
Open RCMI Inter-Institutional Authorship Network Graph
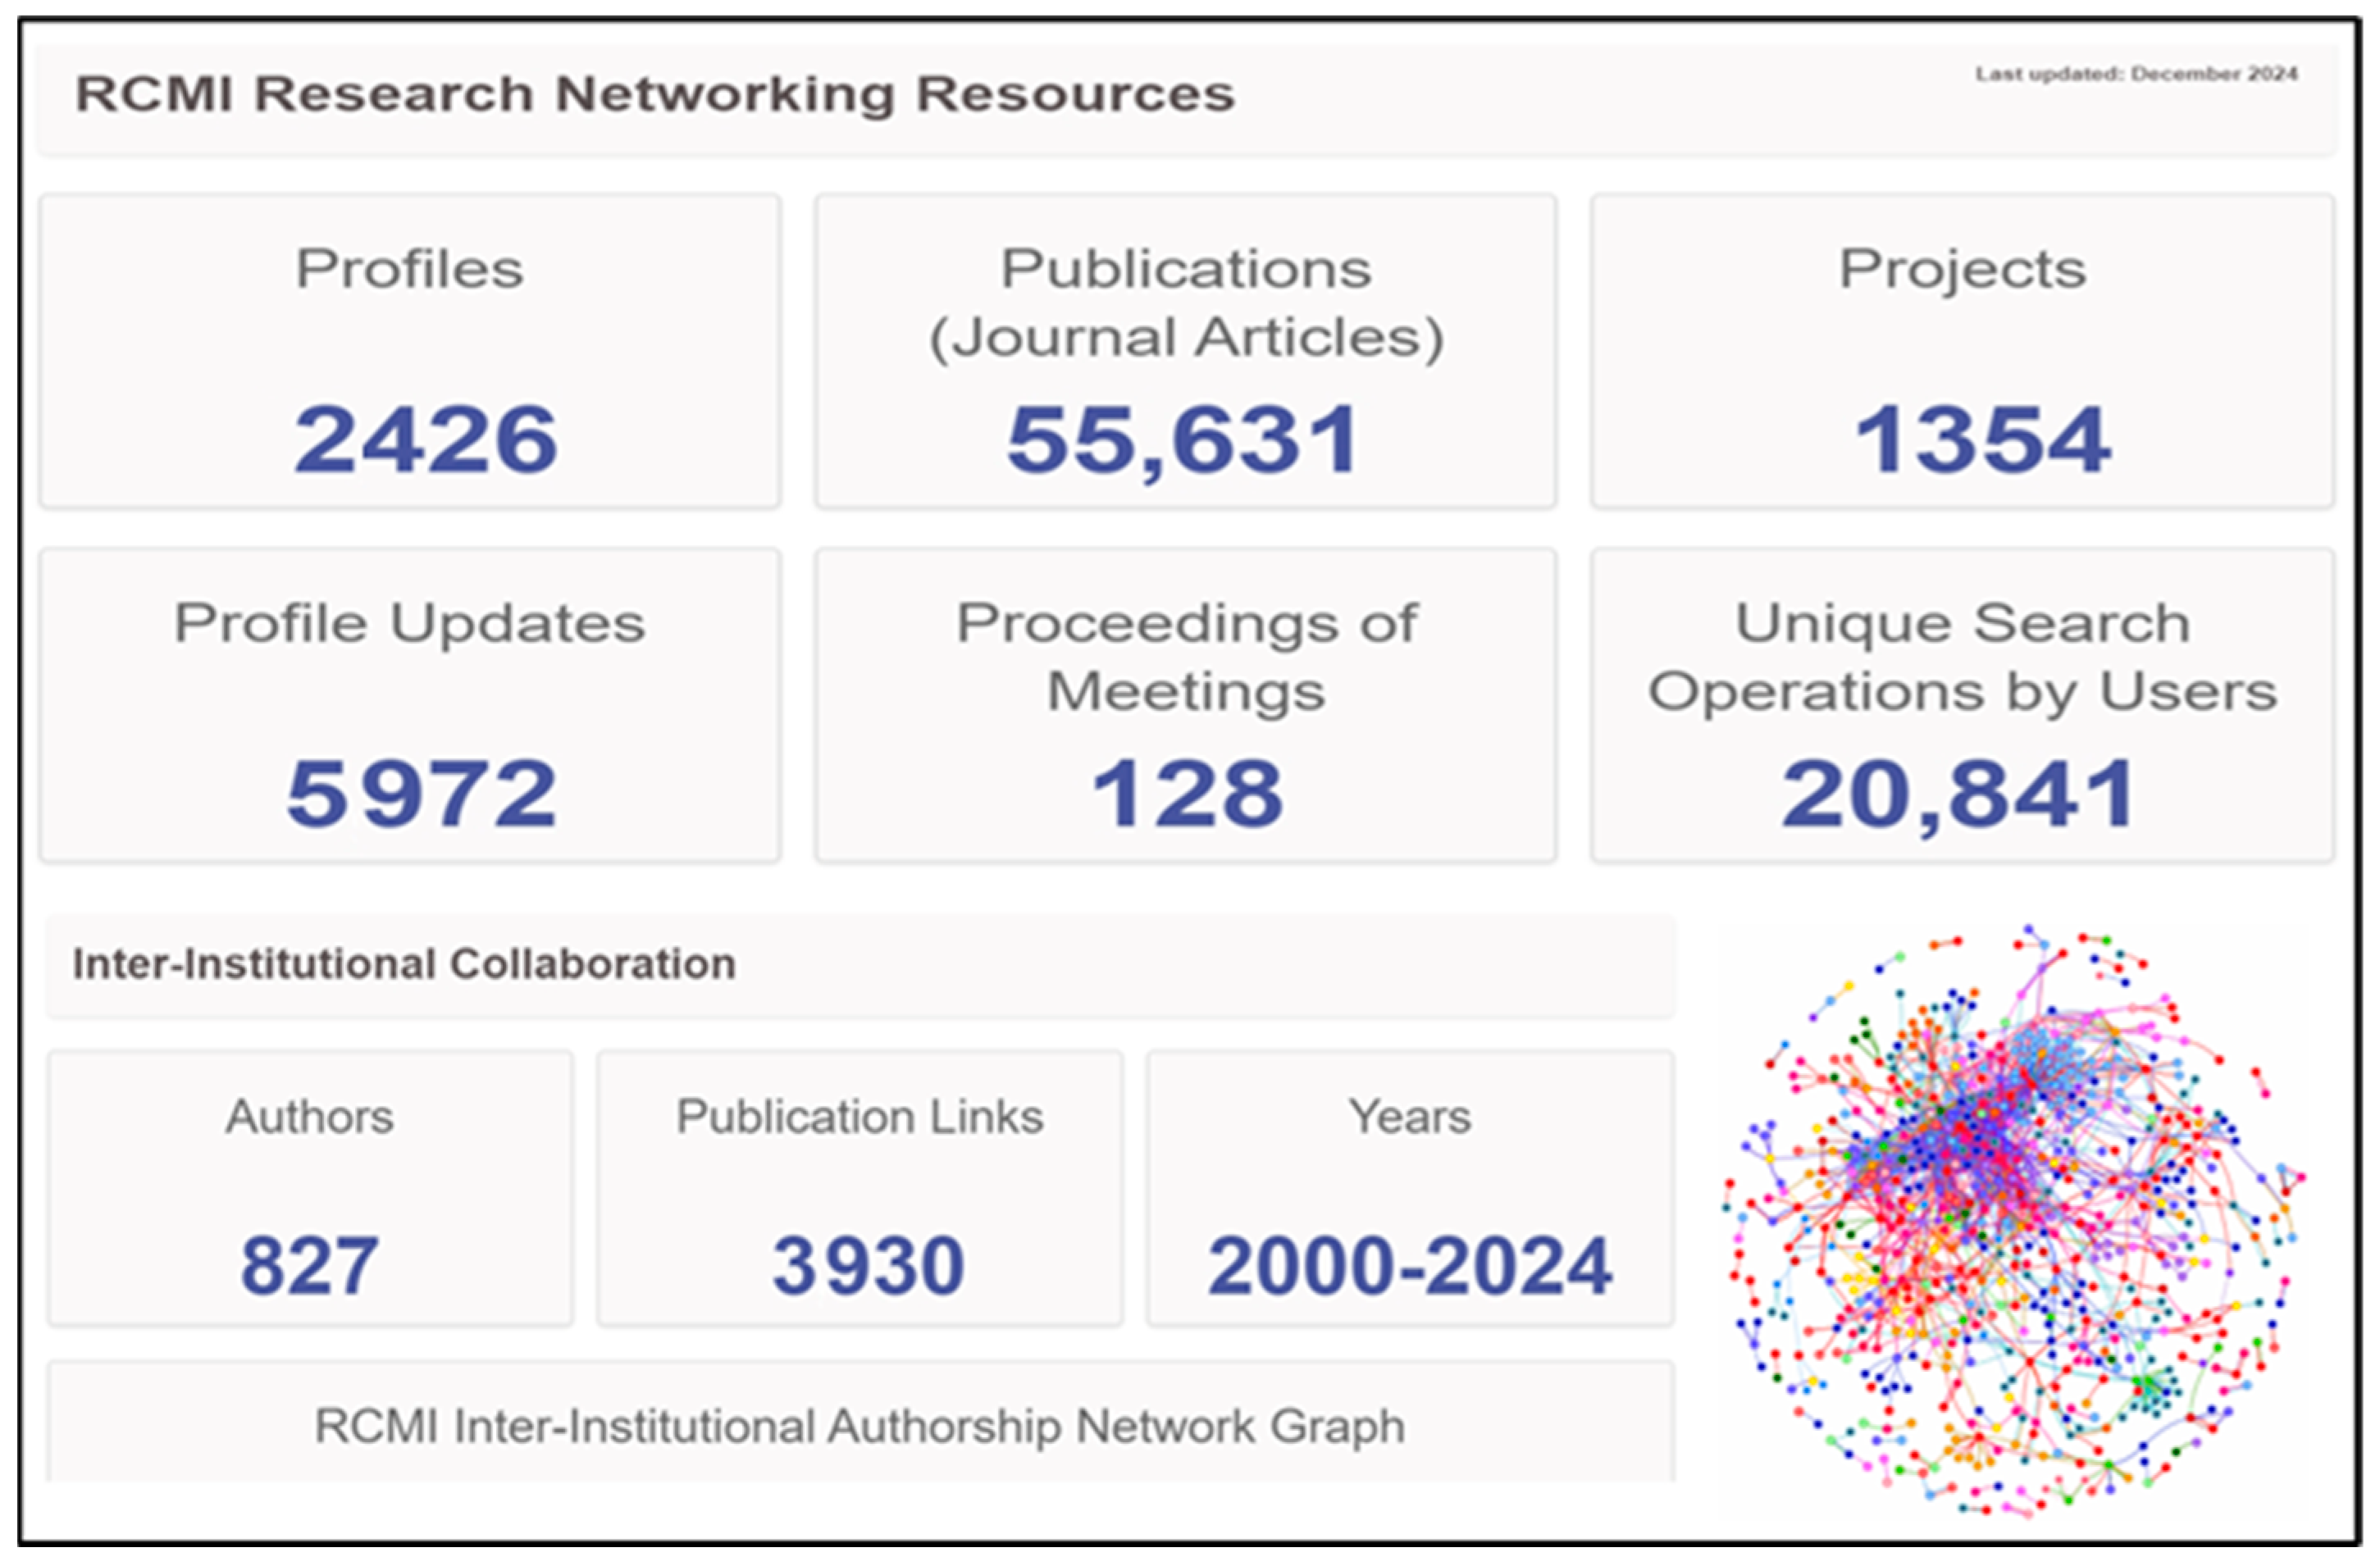pyautogui.click(x=860, y=1426)
